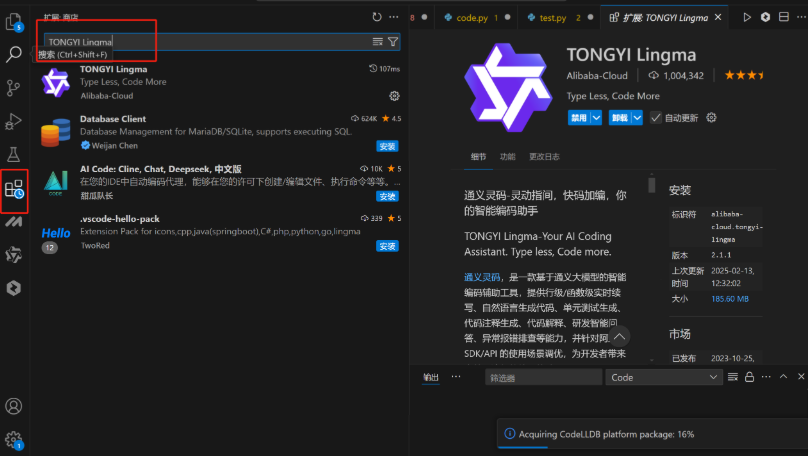Open extension settings gear beside auto update
This screenshot has width=808, height=456.
pos(711,117)
